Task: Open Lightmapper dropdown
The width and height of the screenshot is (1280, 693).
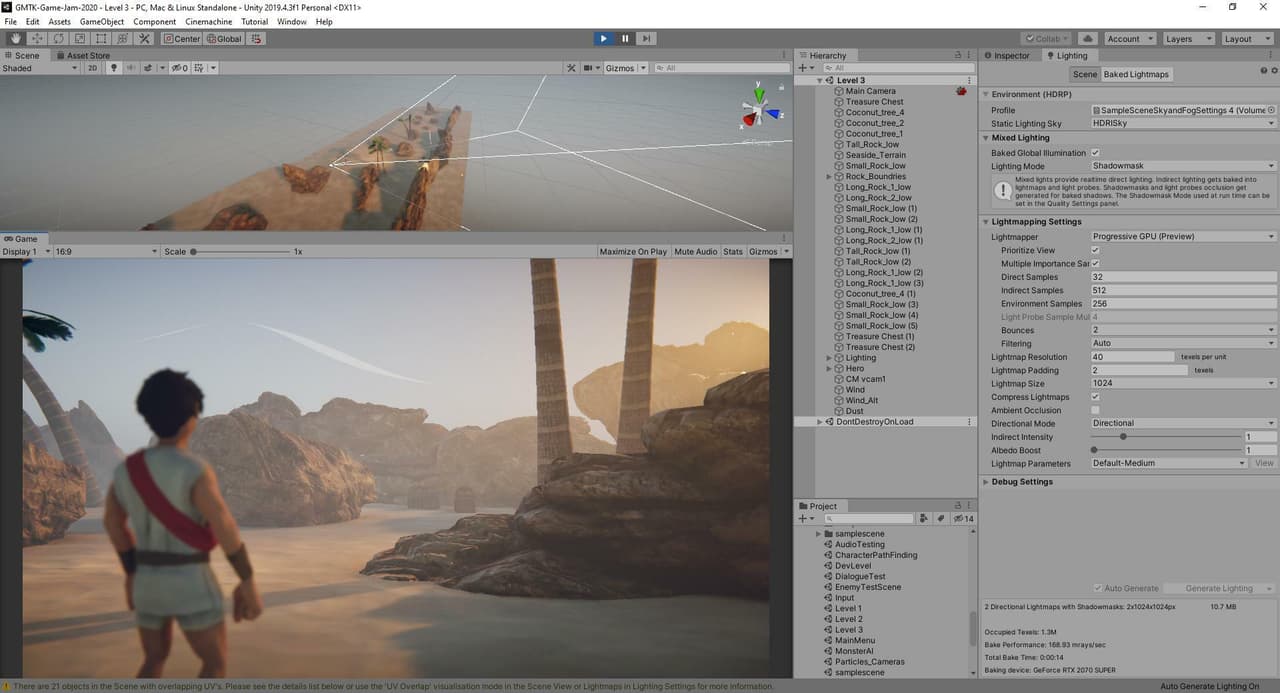Action: (1184, 237)
